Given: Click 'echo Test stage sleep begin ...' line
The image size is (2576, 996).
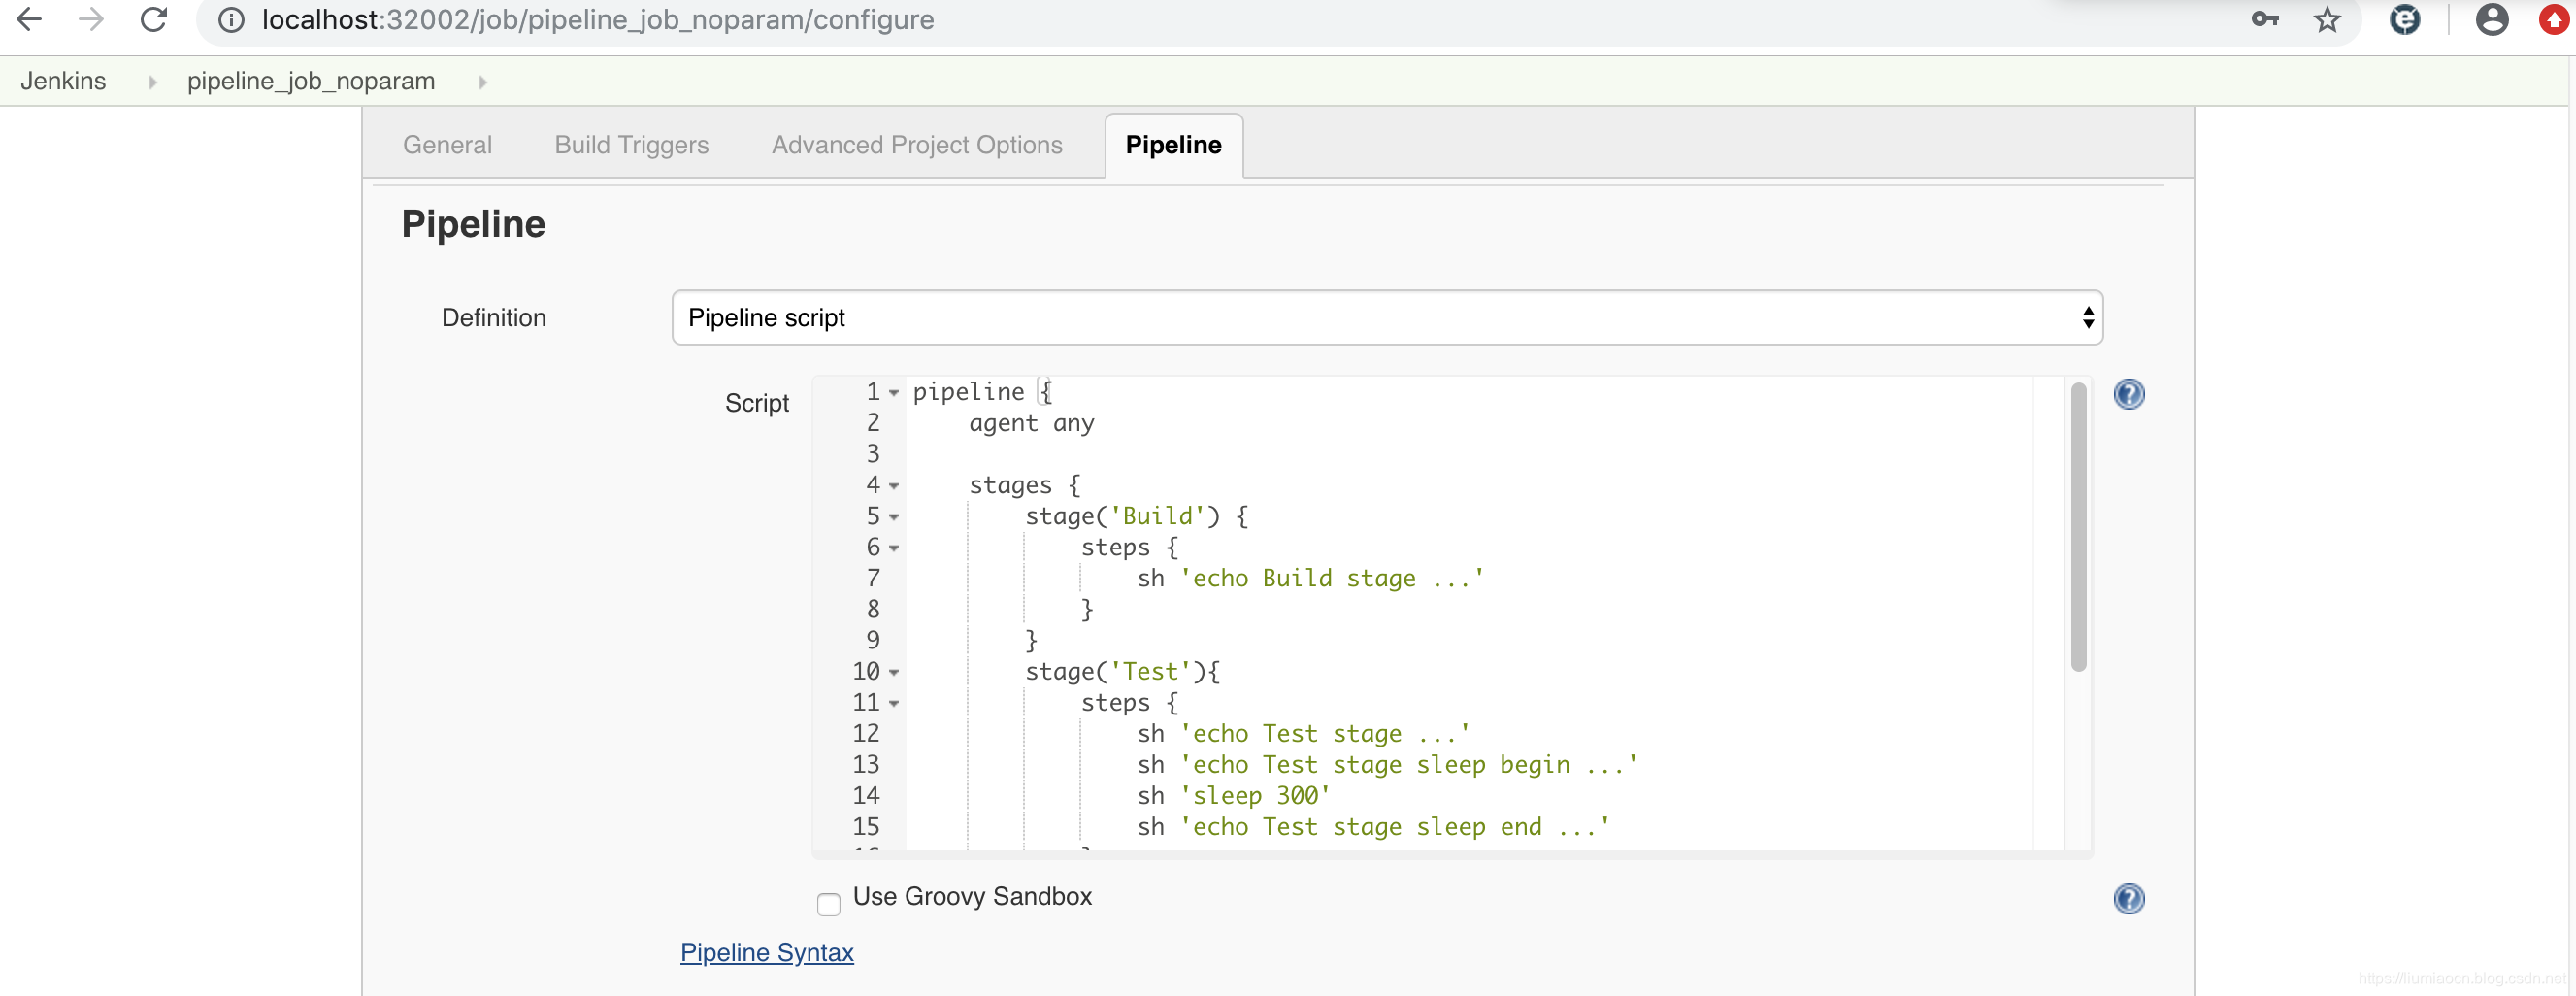Looking at the screenshot, I should click(1387, 765).
